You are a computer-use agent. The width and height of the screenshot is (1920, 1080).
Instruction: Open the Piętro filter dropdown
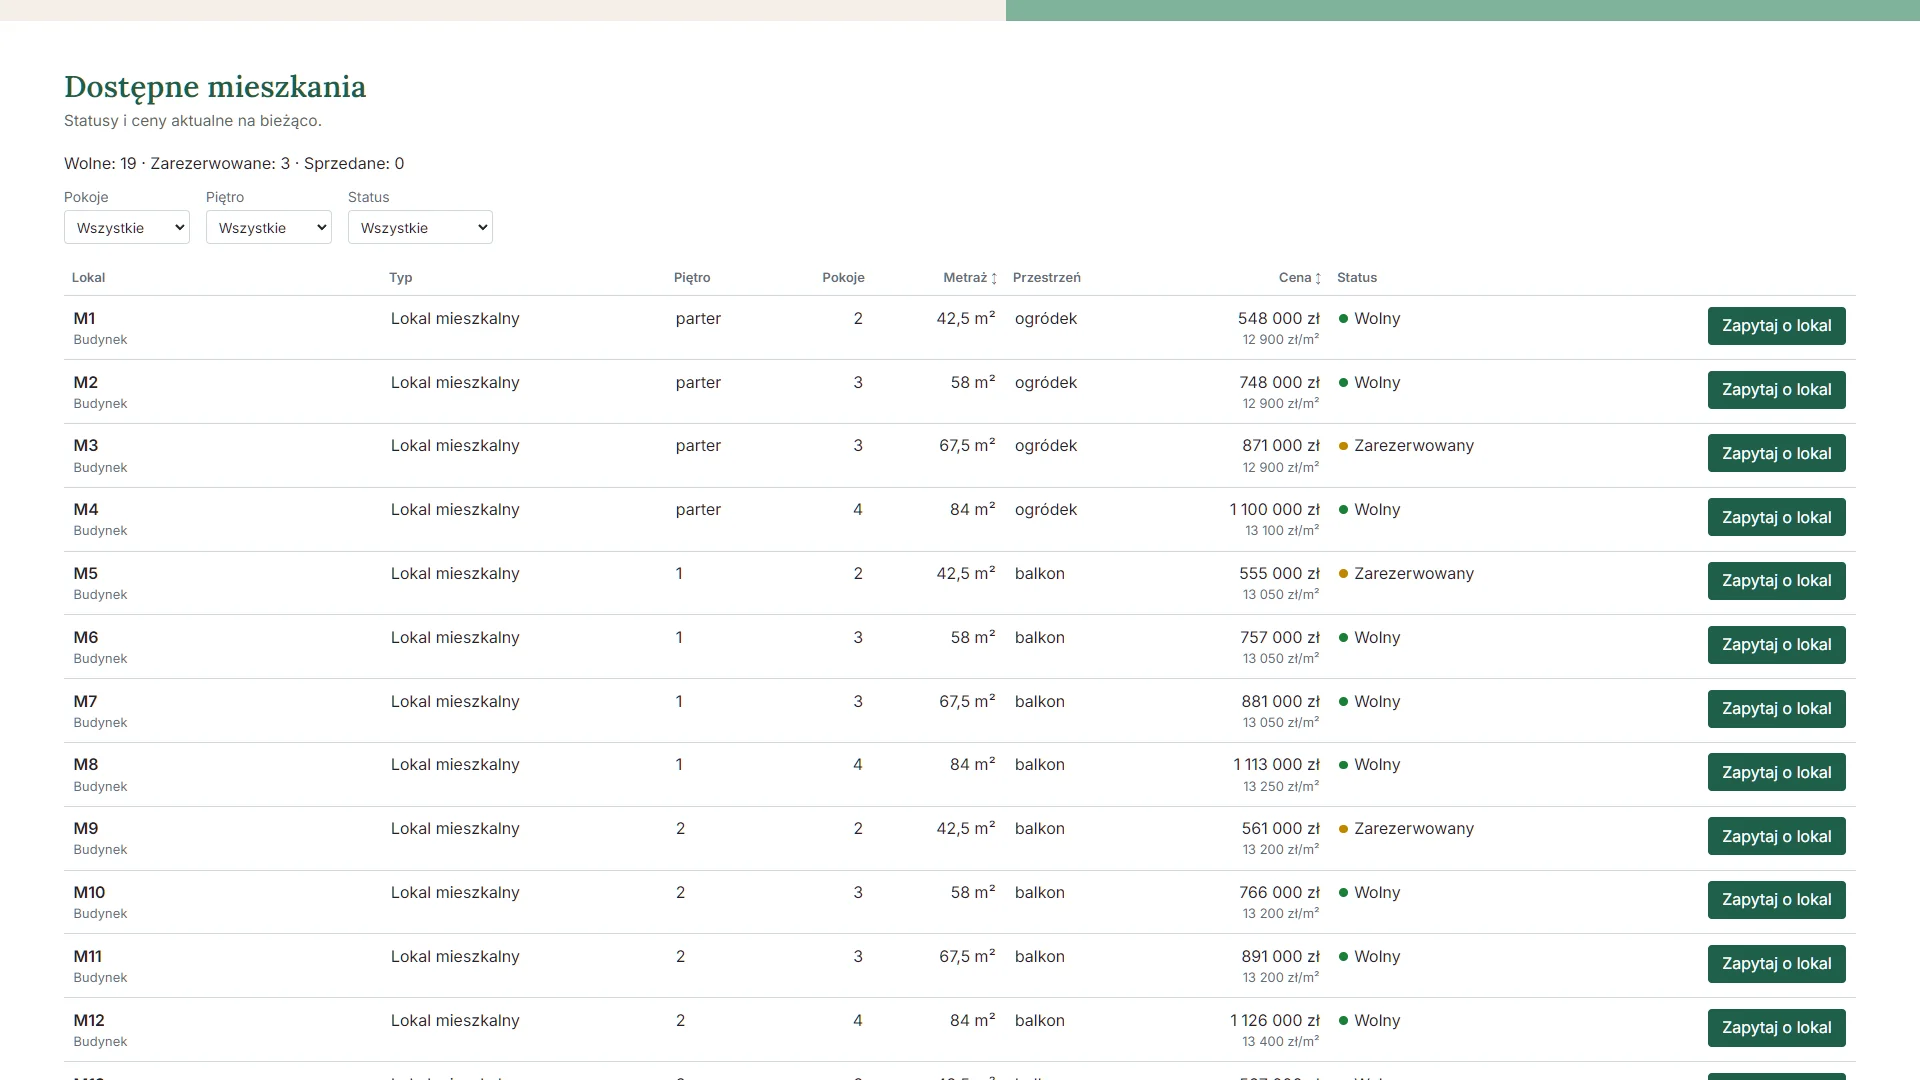pyautogui.click(x=269, y=227)
